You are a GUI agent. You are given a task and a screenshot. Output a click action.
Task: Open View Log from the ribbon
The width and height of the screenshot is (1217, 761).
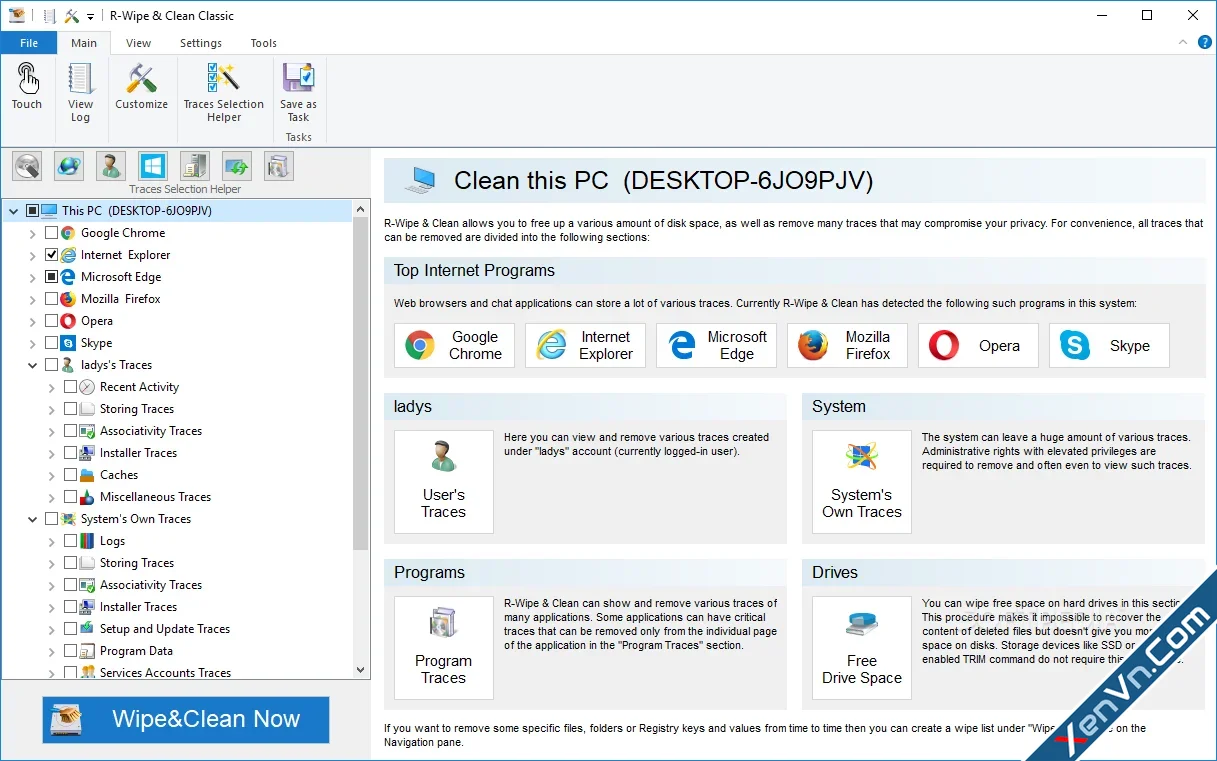[80, 94]
